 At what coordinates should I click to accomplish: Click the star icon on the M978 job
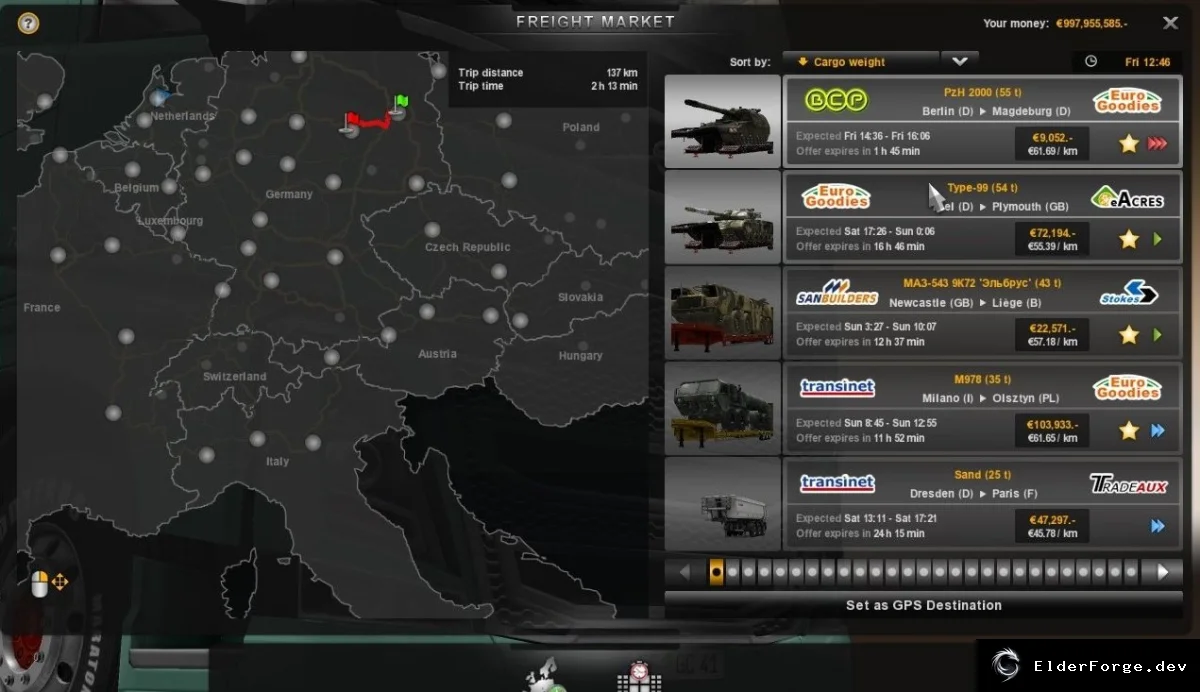pos(1129,431)
